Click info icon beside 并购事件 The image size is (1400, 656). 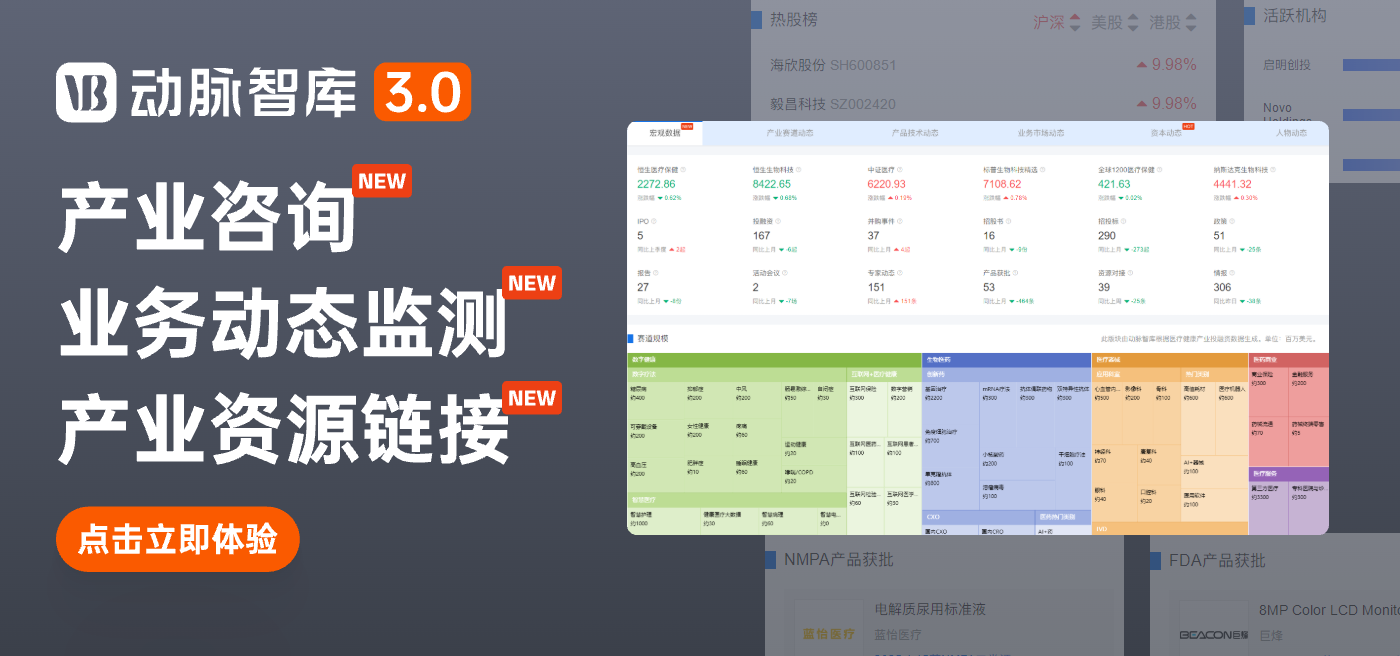(x=900, y=221)
